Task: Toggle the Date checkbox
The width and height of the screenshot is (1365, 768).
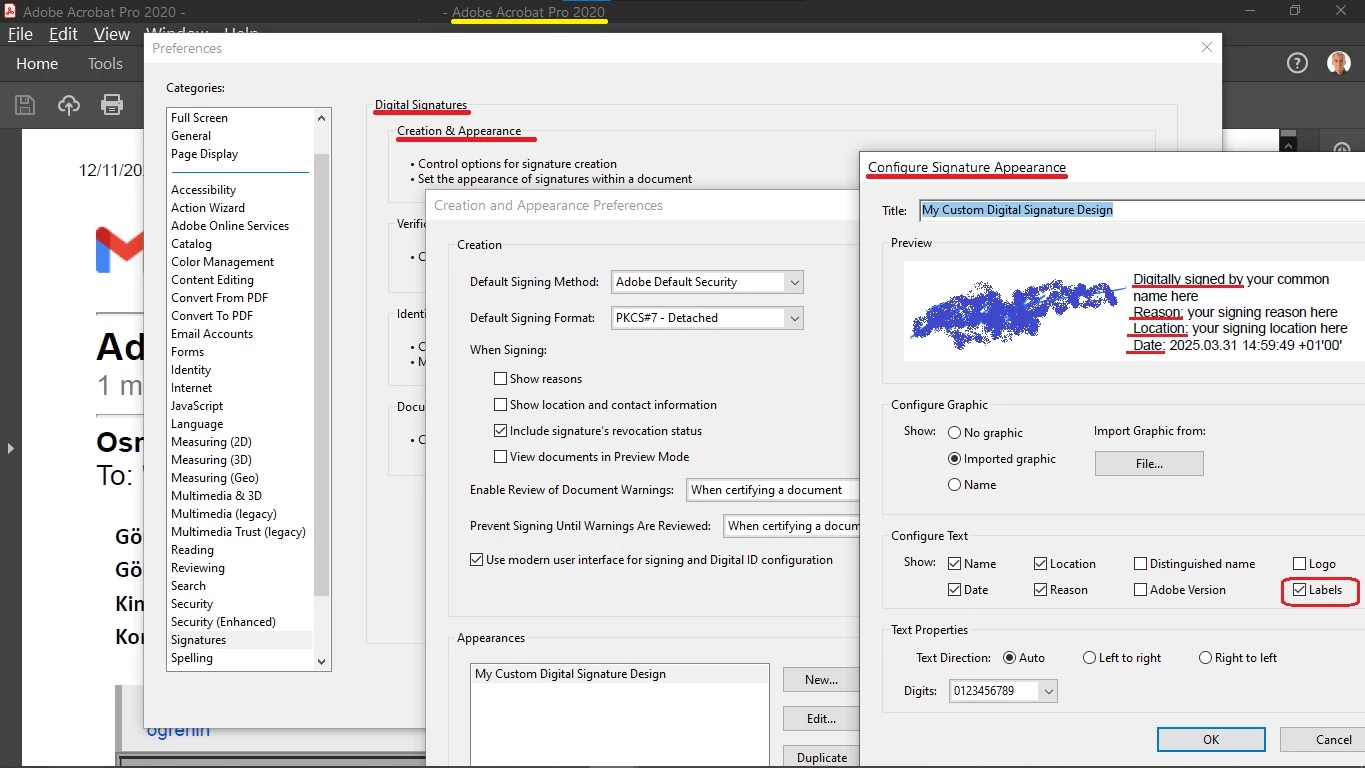Action: (954, 590)
